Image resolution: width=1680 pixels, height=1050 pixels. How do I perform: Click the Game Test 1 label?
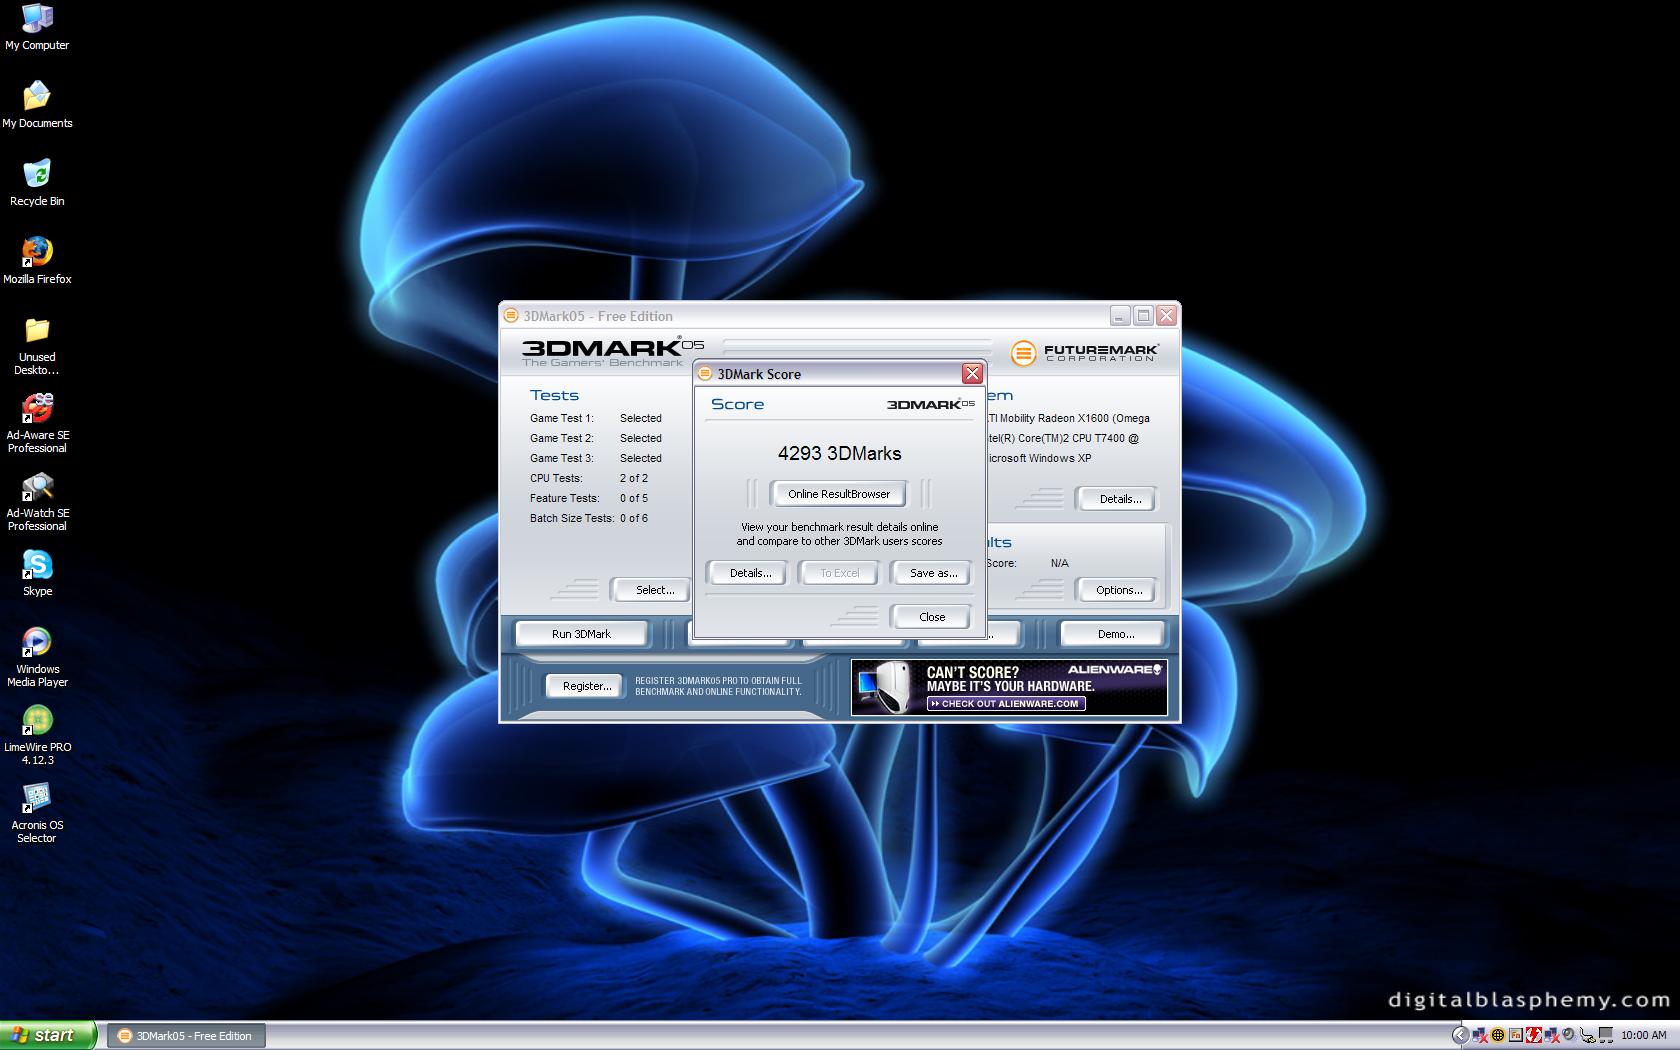(x=562, y=418)
